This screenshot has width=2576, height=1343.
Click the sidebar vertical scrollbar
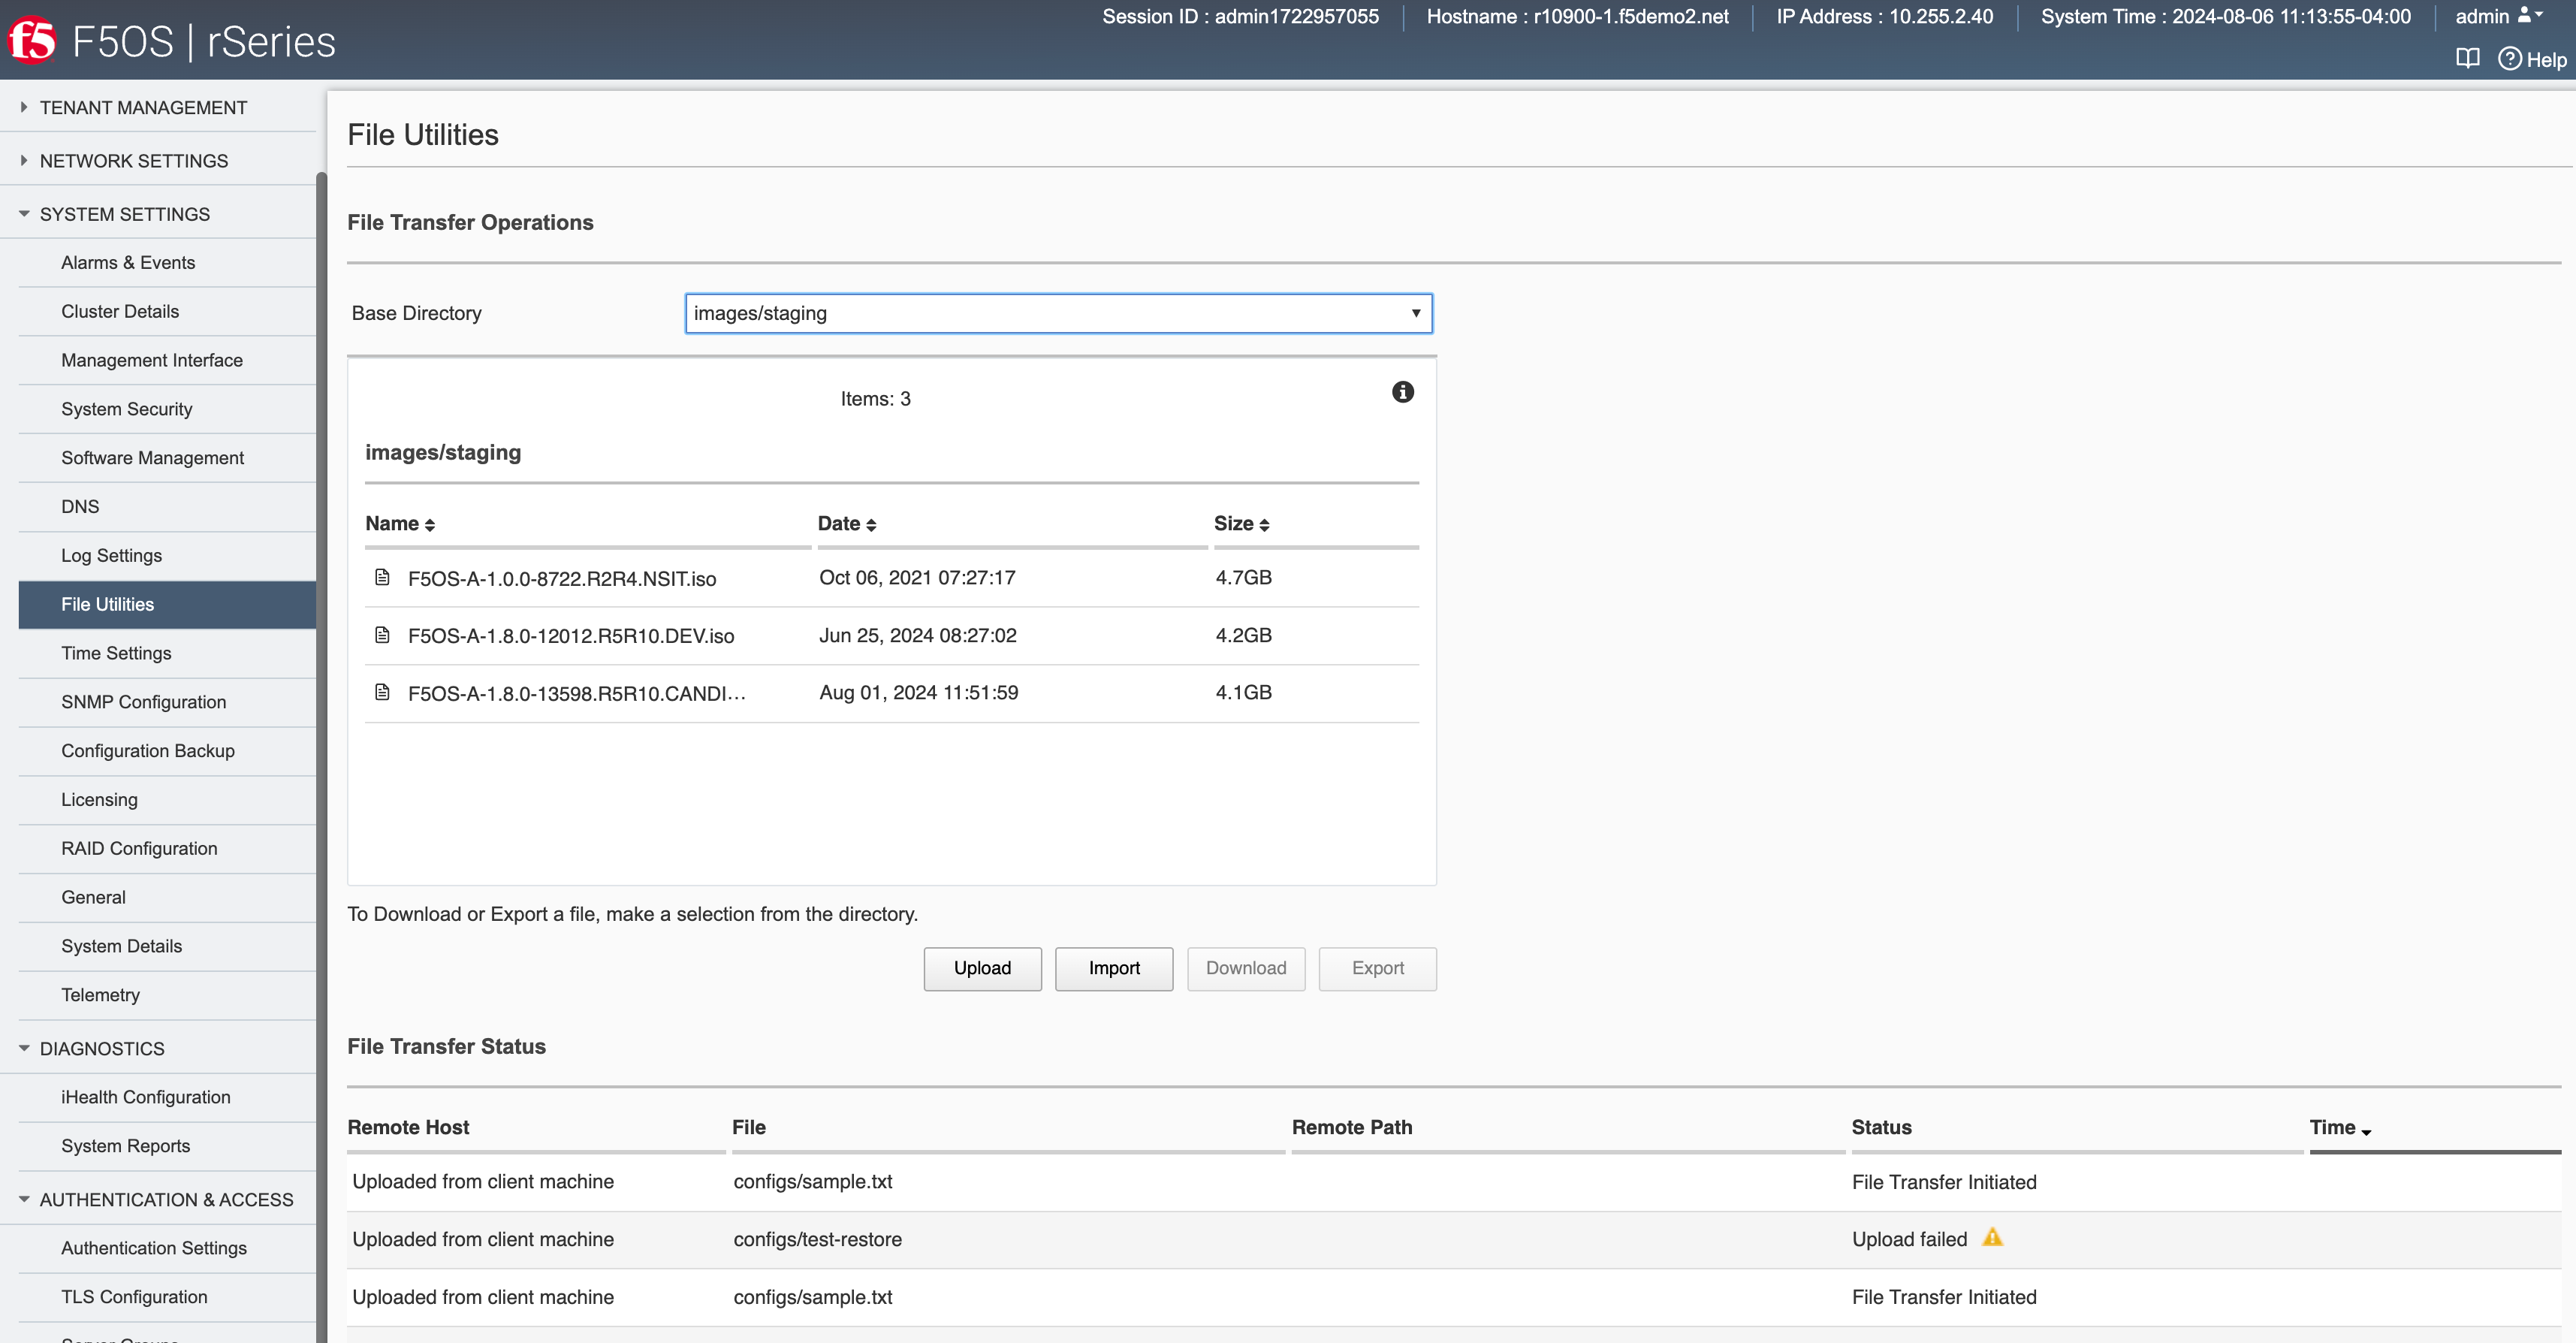pyautogui.click(x=322, y=757)
